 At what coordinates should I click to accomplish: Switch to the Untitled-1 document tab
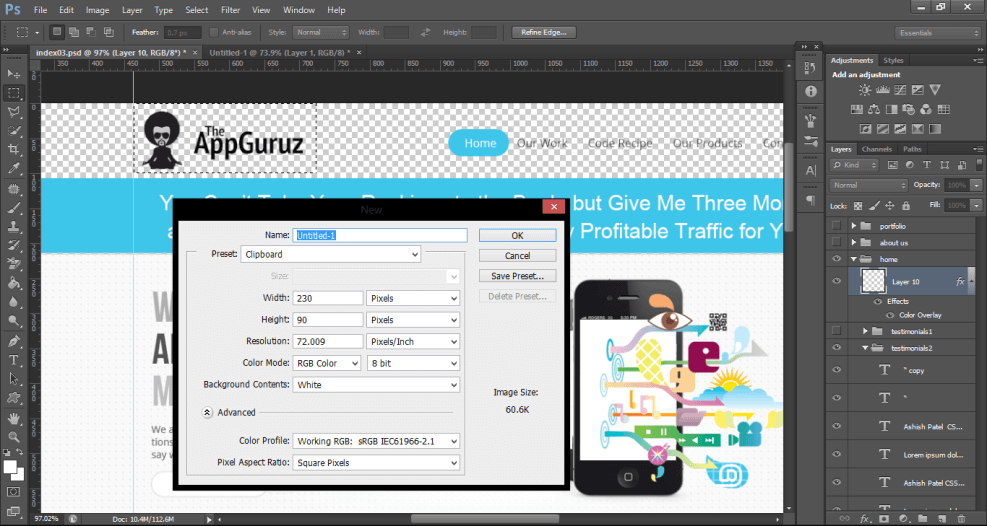point(278,52)
